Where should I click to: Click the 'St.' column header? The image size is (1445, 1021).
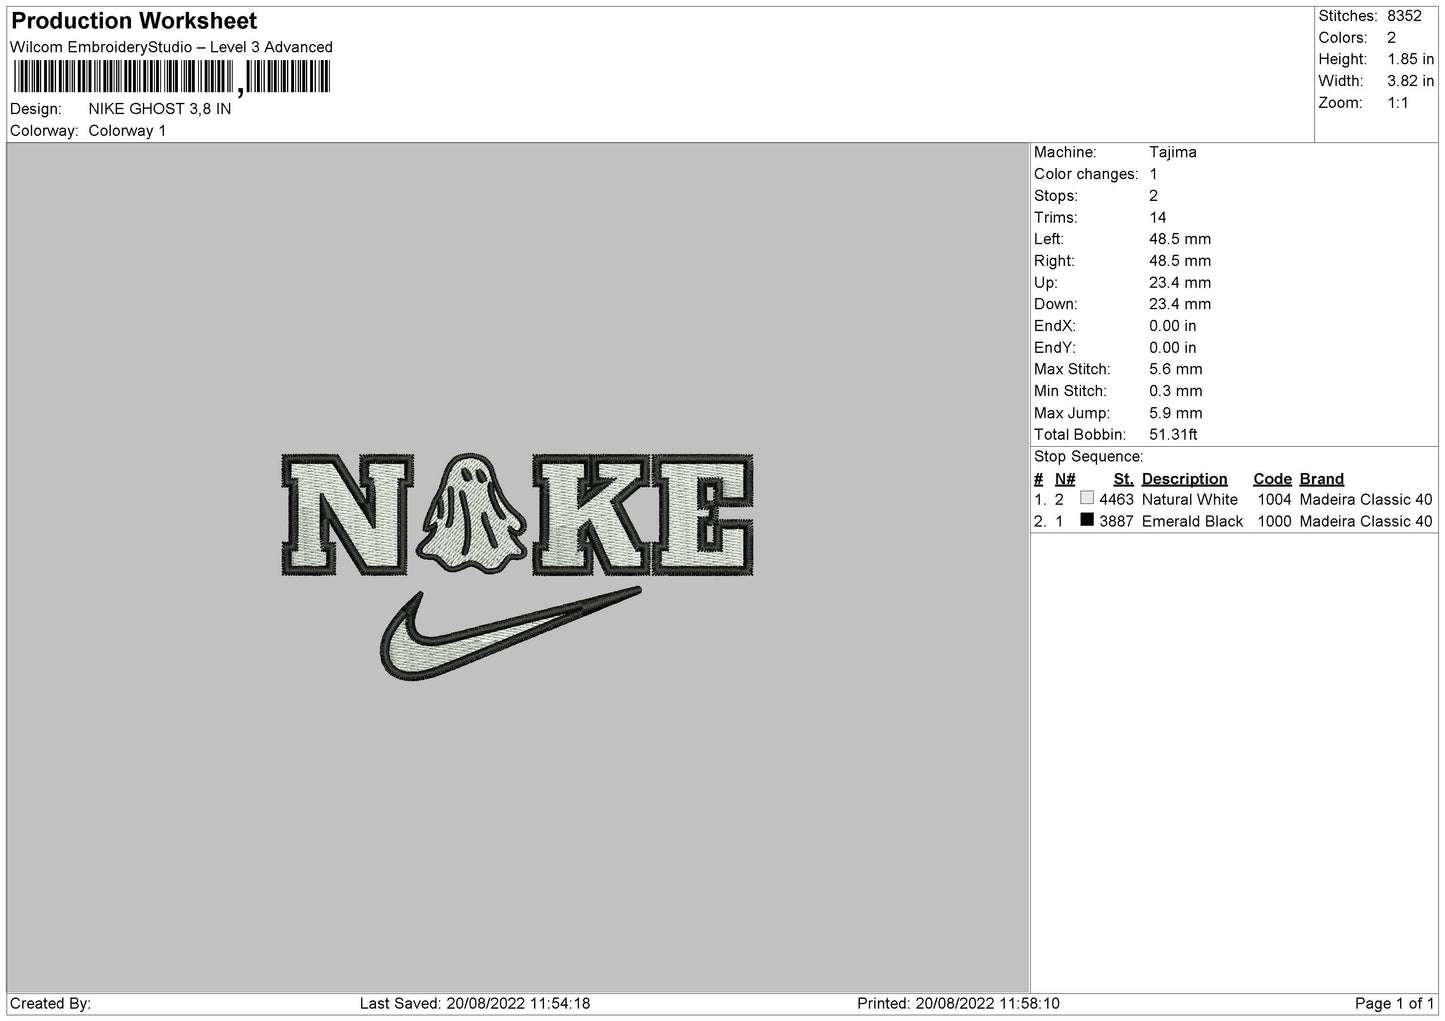click(x=1123, y=479)
